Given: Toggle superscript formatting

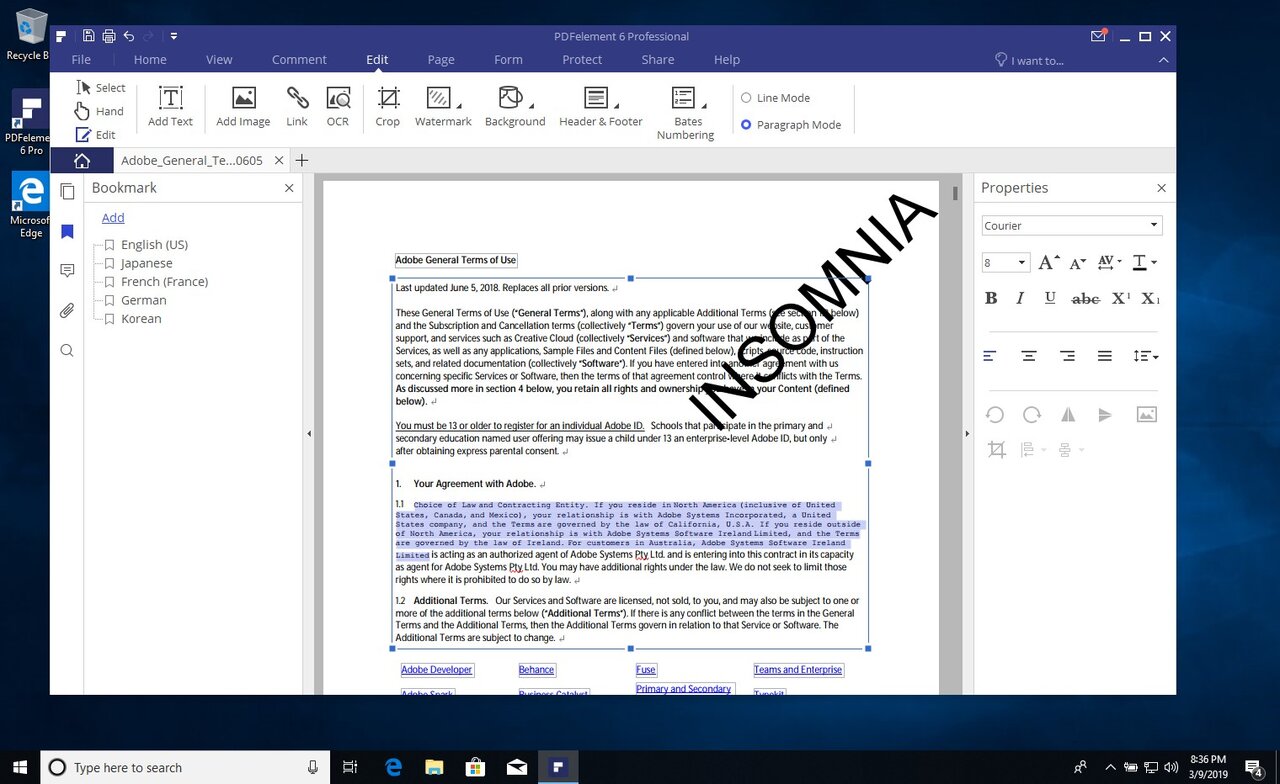Looking at the screenshot, I should [x=1121, y=298].
